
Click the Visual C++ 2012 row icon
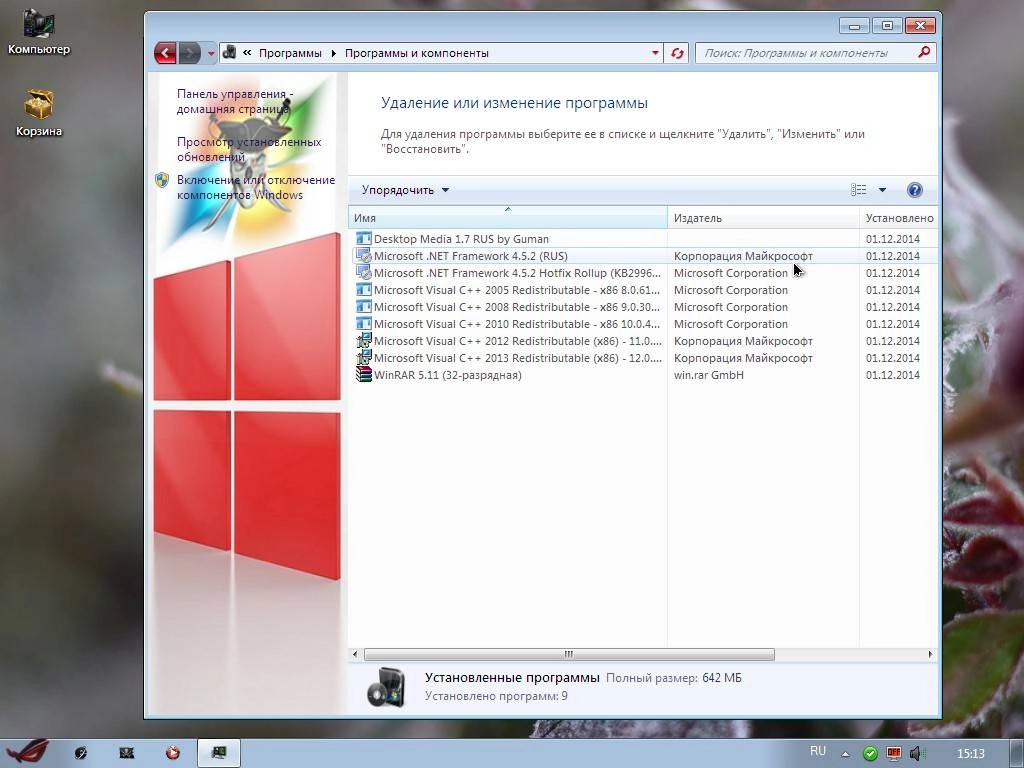[x=364, y=340]
